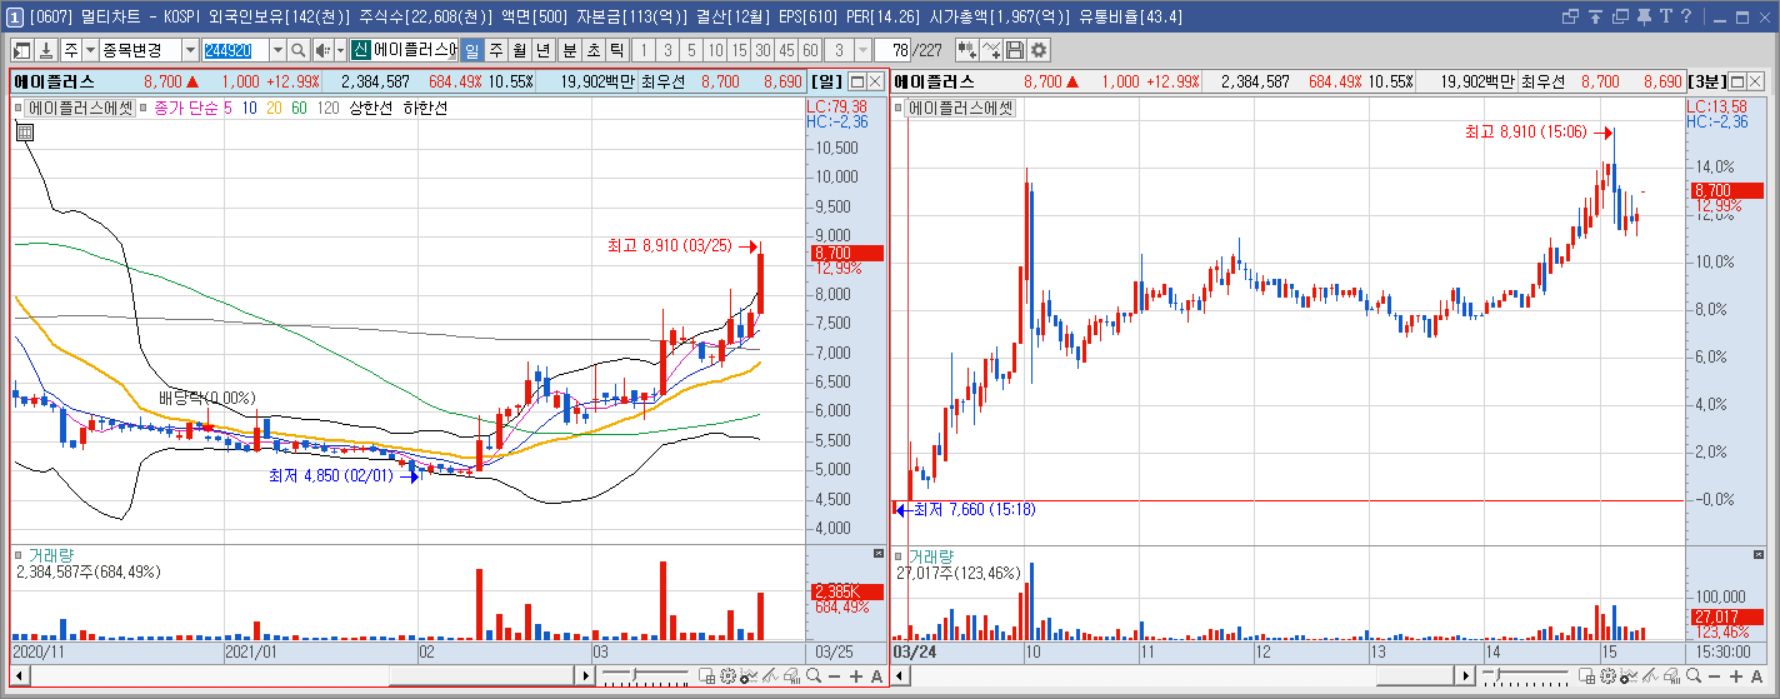Click the 신 green badge button
This screenshot has height=699, width=1780.
[x=360, y=50]
